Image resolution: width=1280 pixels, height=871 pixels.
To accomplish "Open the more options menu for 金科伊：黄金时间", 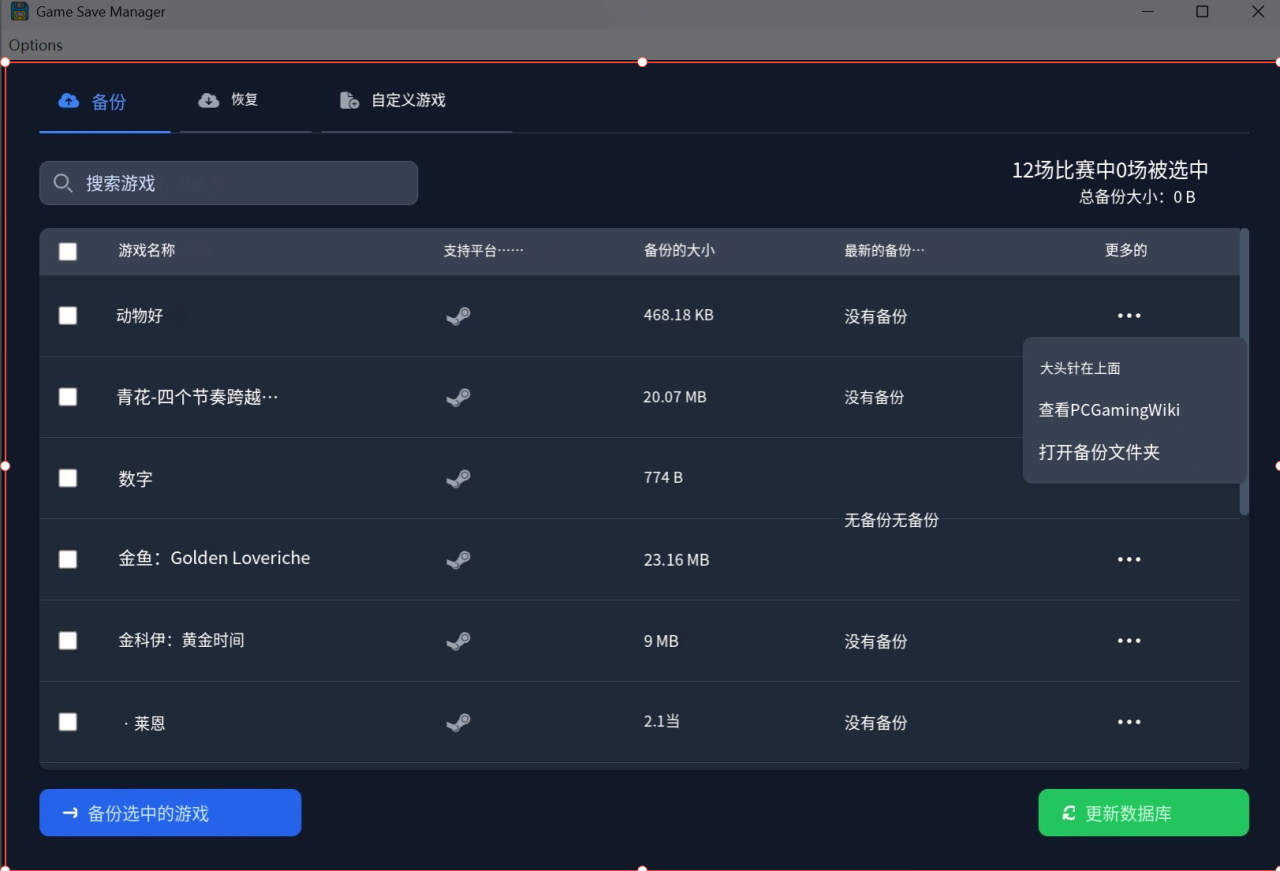I will coord(1129,641).
